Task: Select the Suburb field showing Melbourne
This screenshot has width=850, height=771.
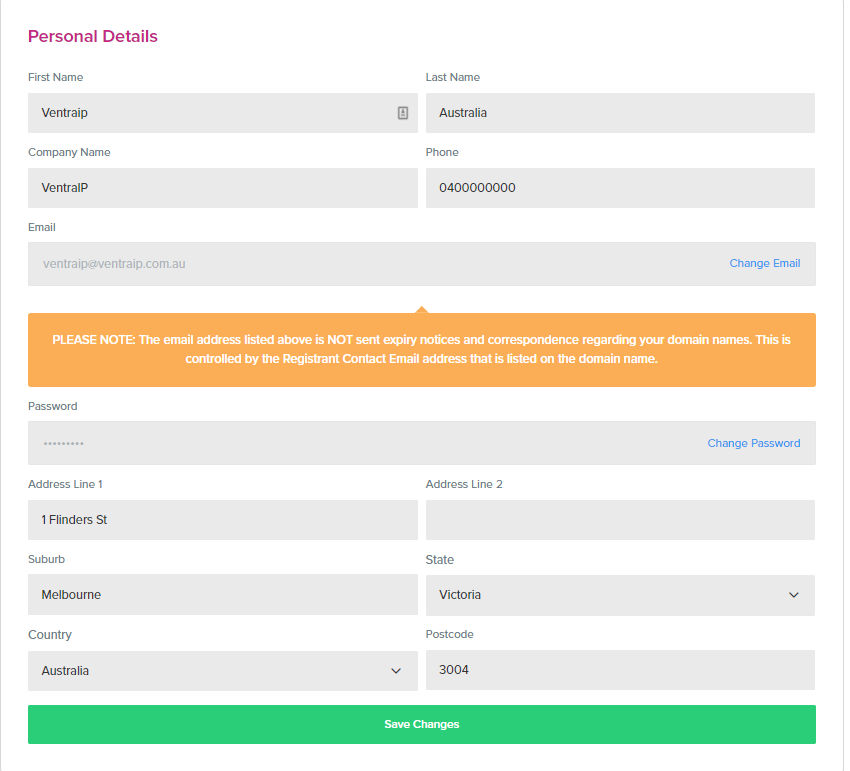Action: (x=223, y=594)
